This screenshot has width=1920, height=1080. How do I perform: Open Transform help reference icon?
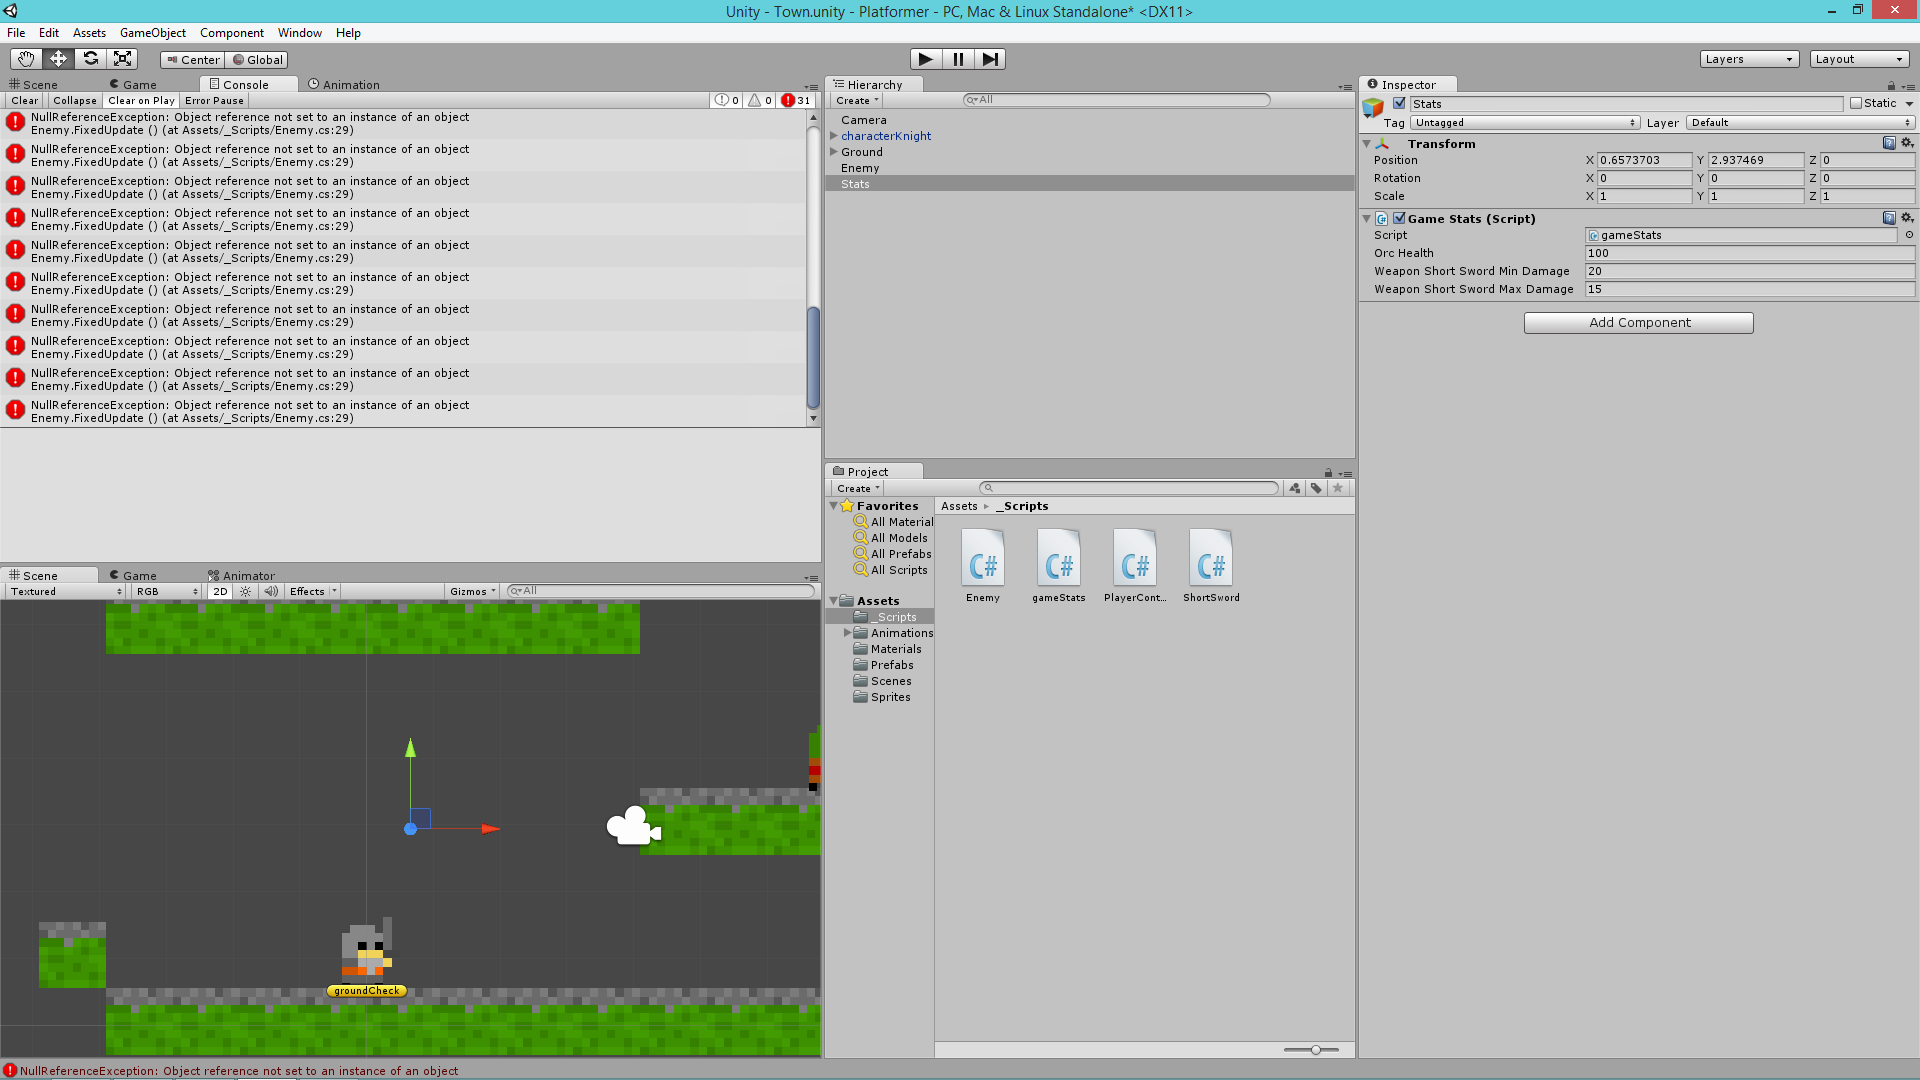pyautogui.click(x=1889, y=143)
